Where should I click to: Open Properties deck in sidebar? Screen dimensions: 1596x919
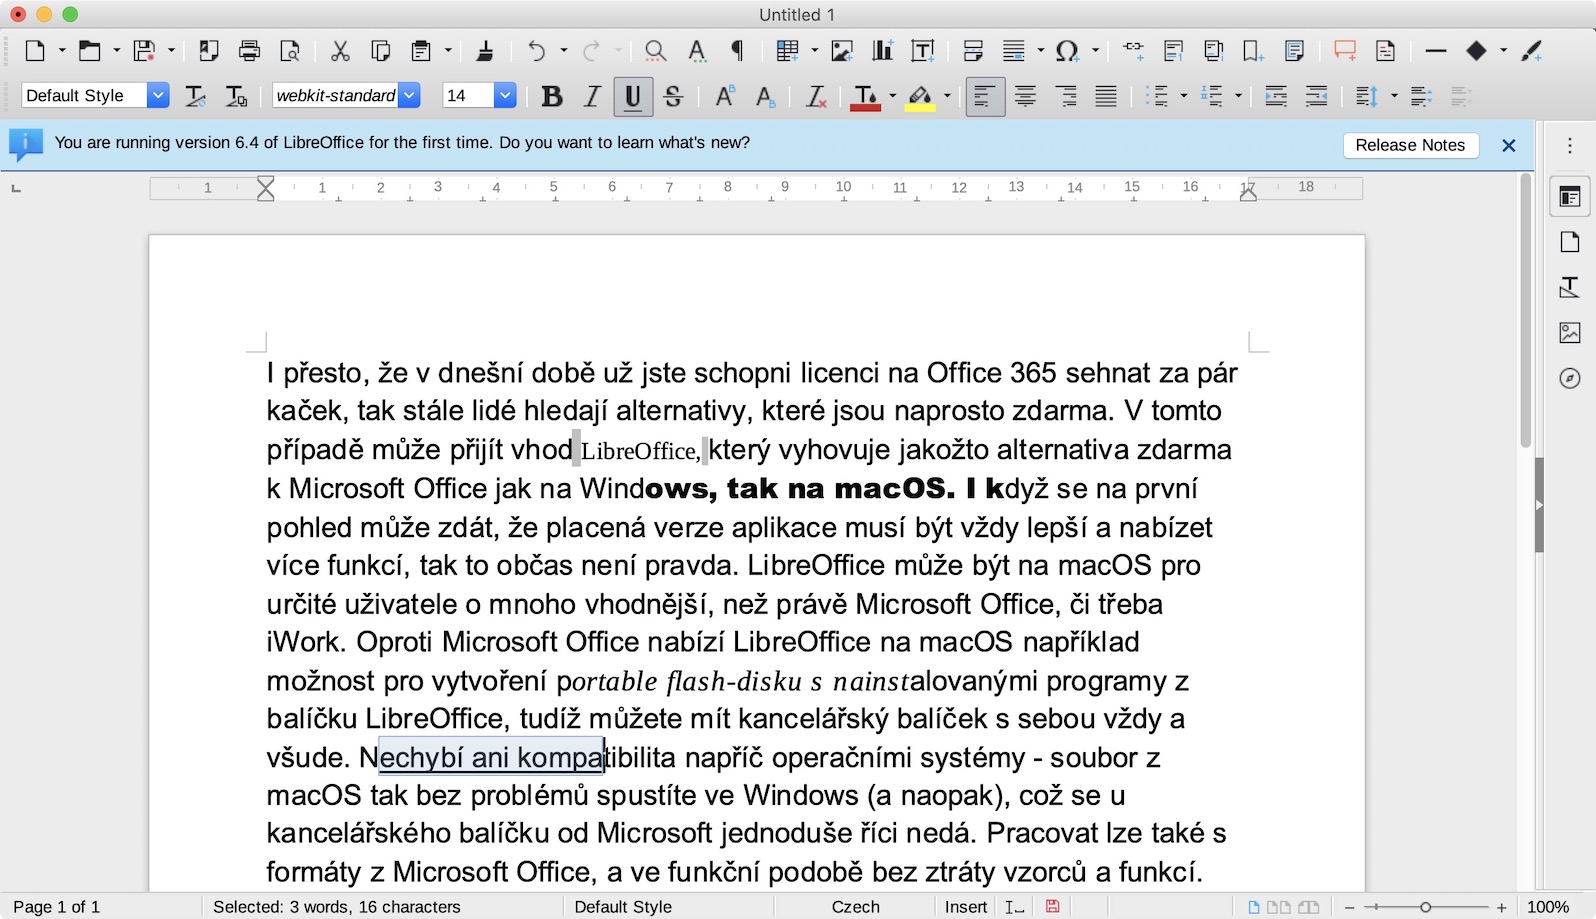click(x=1570, y=197)
